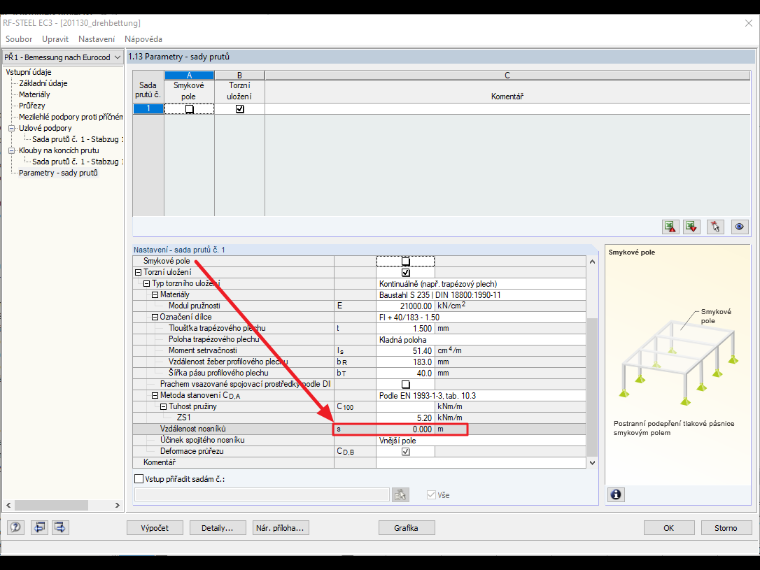Confirm with the OK button
This screenshot has width=760, height=570.
[x=669, y=528]
